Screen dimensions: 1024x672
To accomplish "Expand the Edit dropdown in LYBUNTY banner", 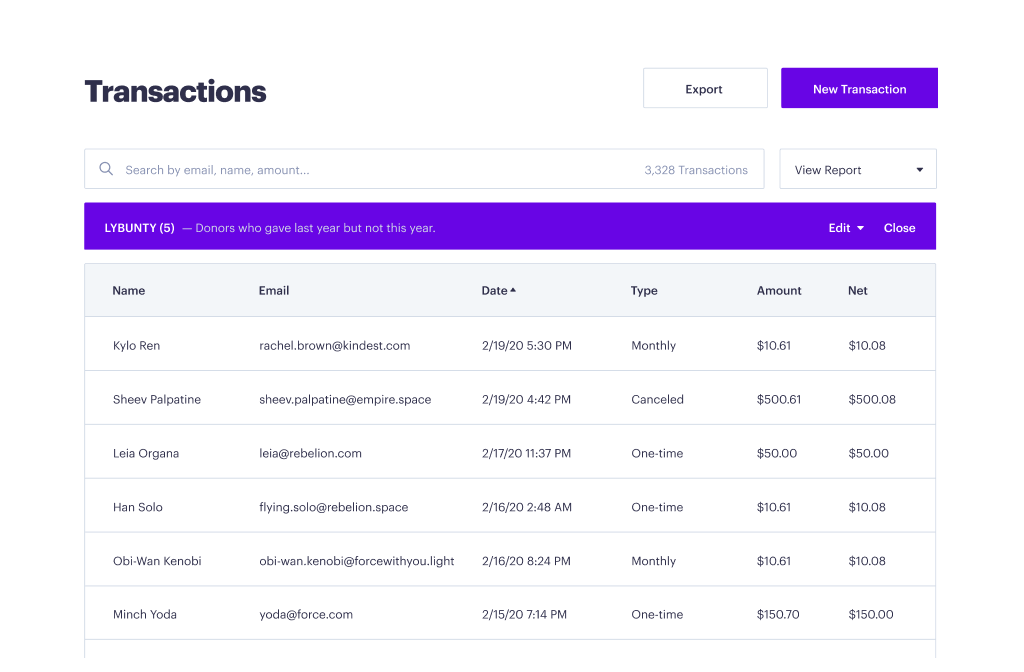I will click(846, 228).
